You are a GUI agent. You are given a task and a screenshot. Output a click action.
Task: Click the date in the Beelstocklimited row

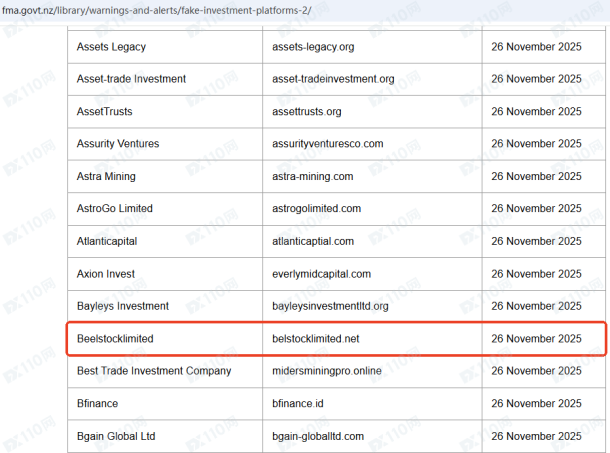point(536,339)
